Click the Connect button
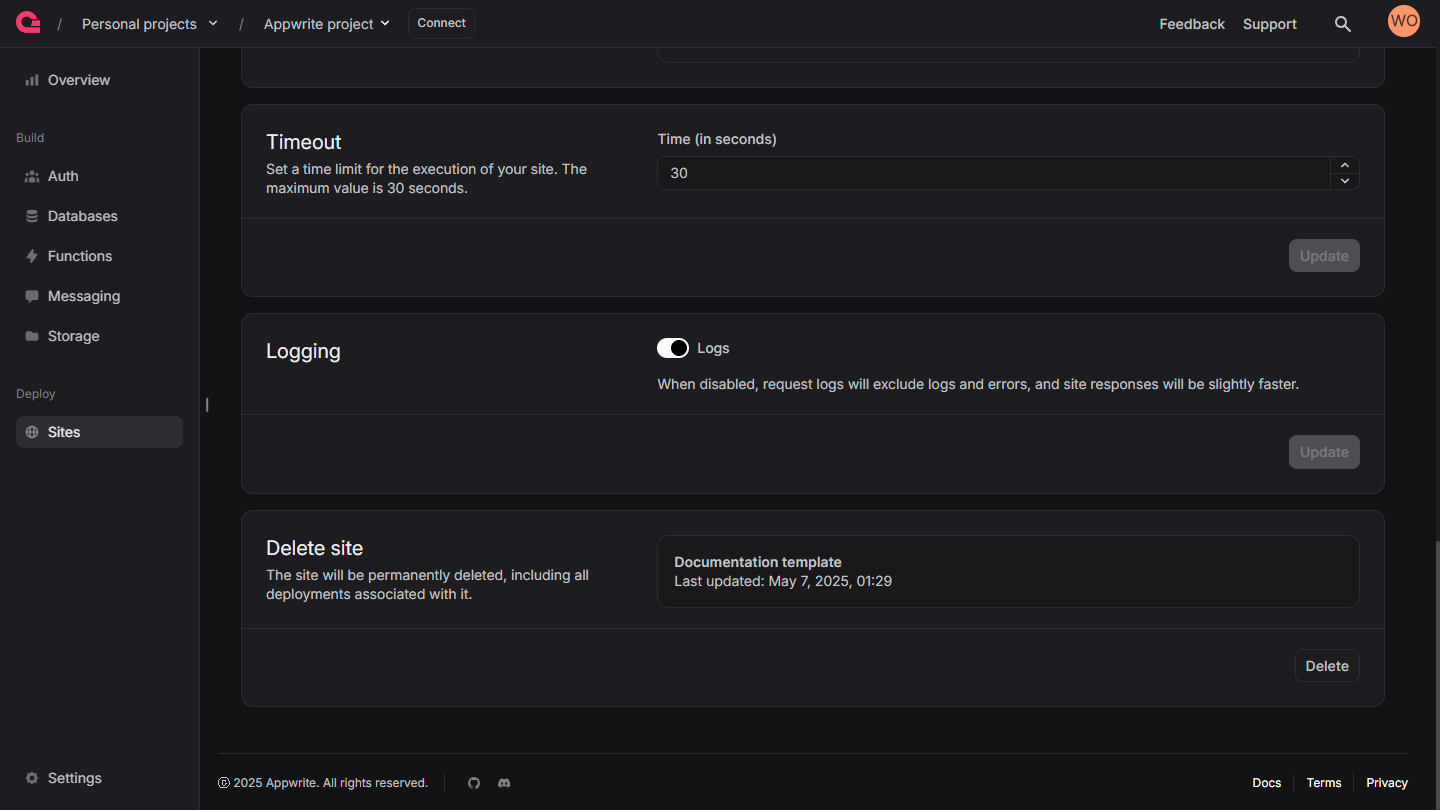The width and height of the screenshot is (1440, 810). coord(441,23)
